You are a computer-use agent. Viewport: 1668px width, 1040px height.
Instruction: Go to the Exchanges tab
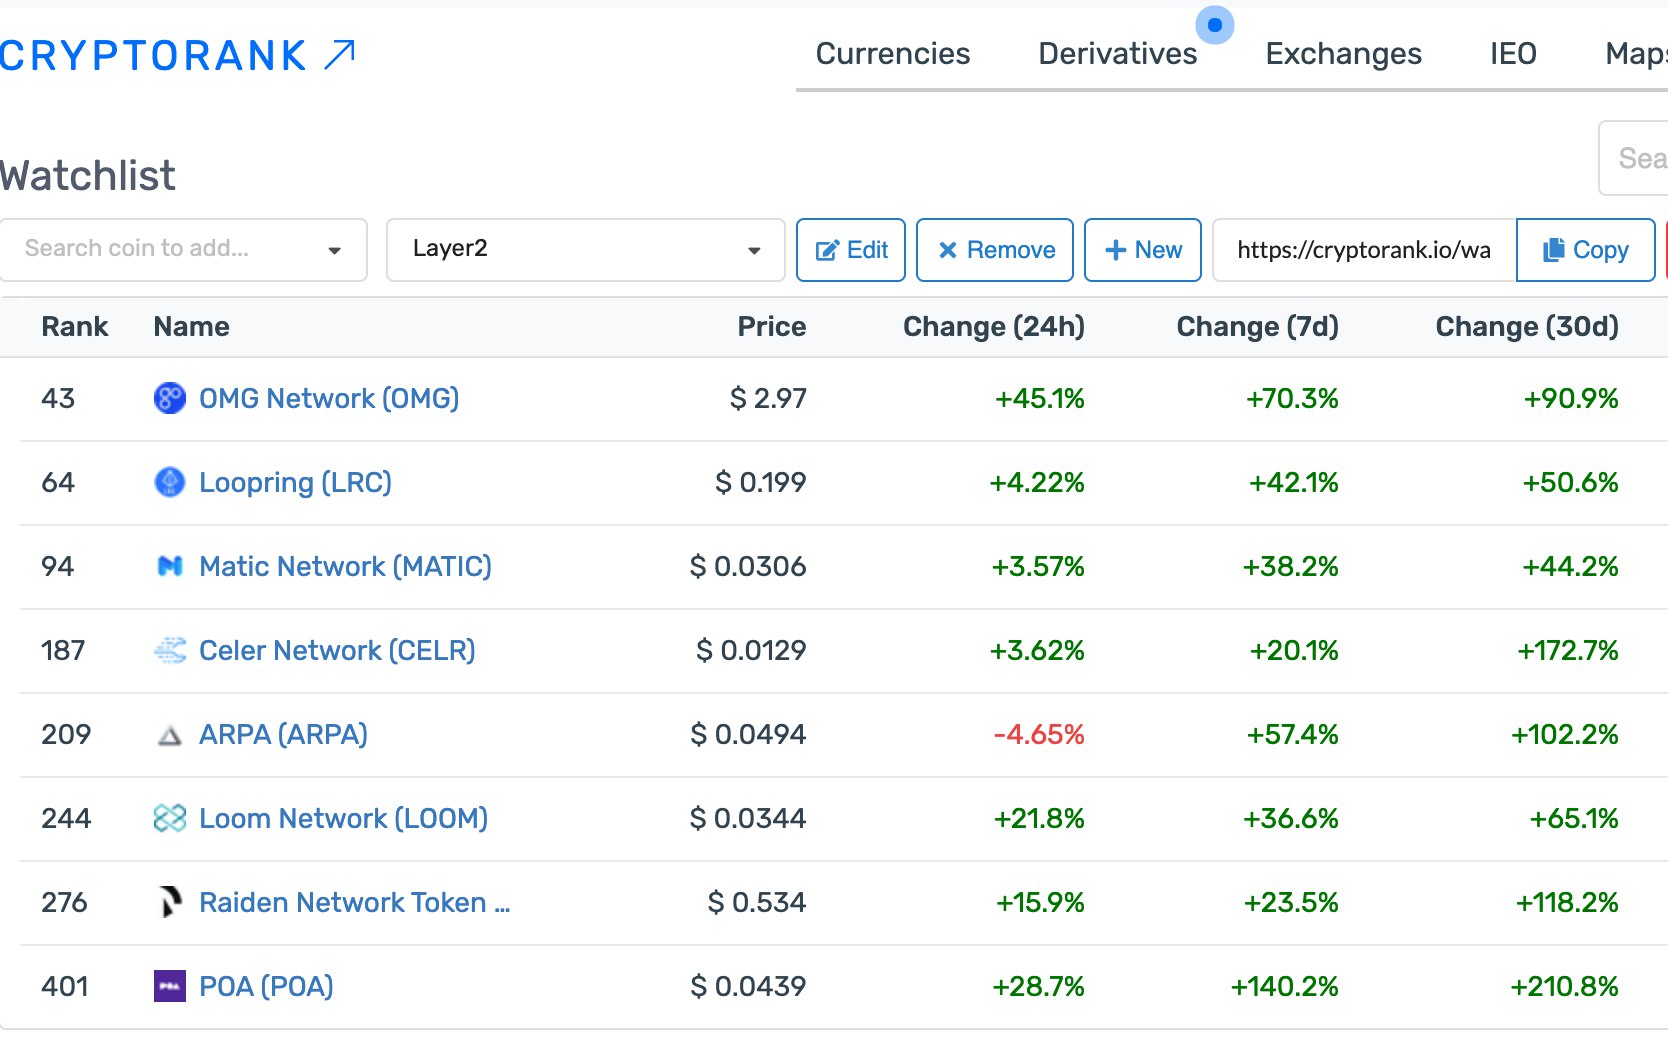[x=1343, y=54]
